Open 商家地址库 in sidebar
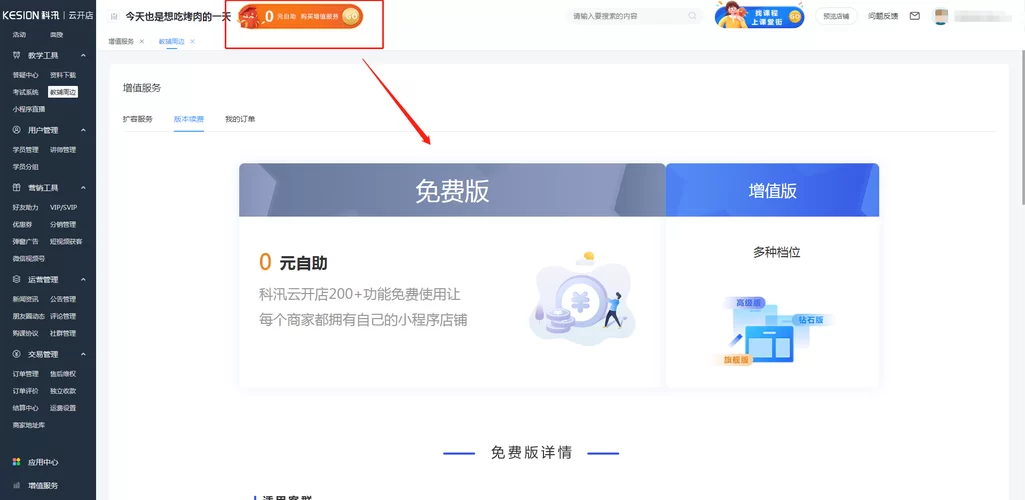 pos(29,425)
